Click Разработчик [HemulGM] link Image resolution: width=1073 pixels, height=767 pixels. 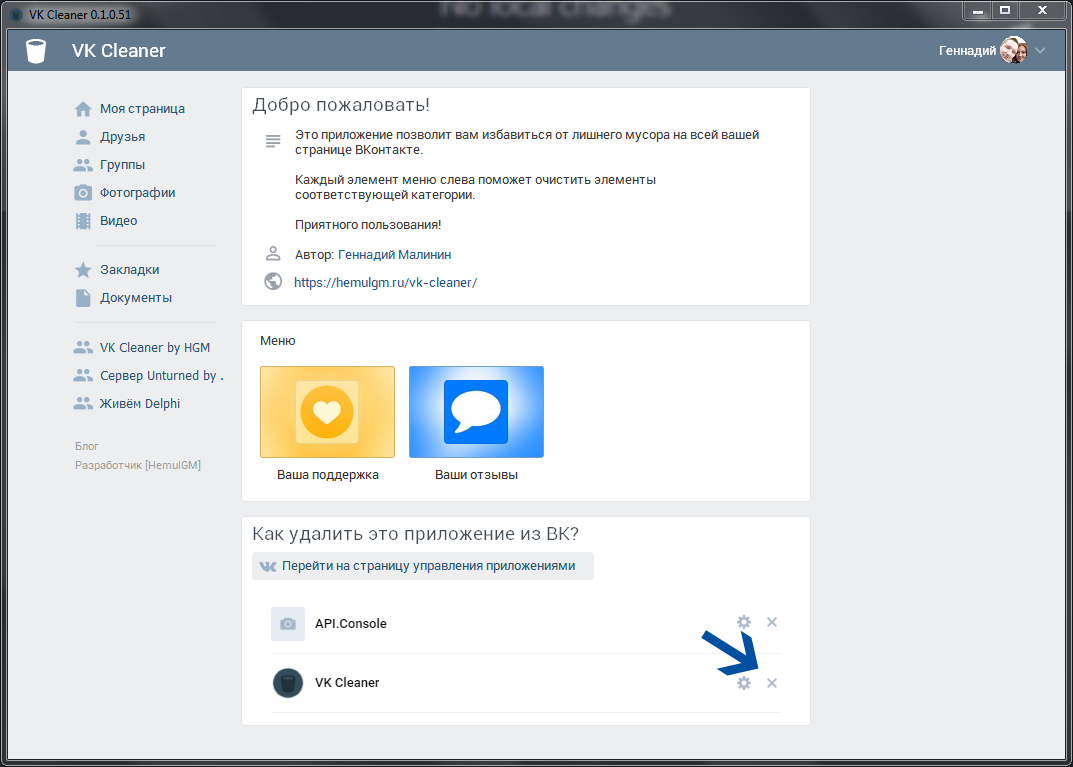[138, 465]
